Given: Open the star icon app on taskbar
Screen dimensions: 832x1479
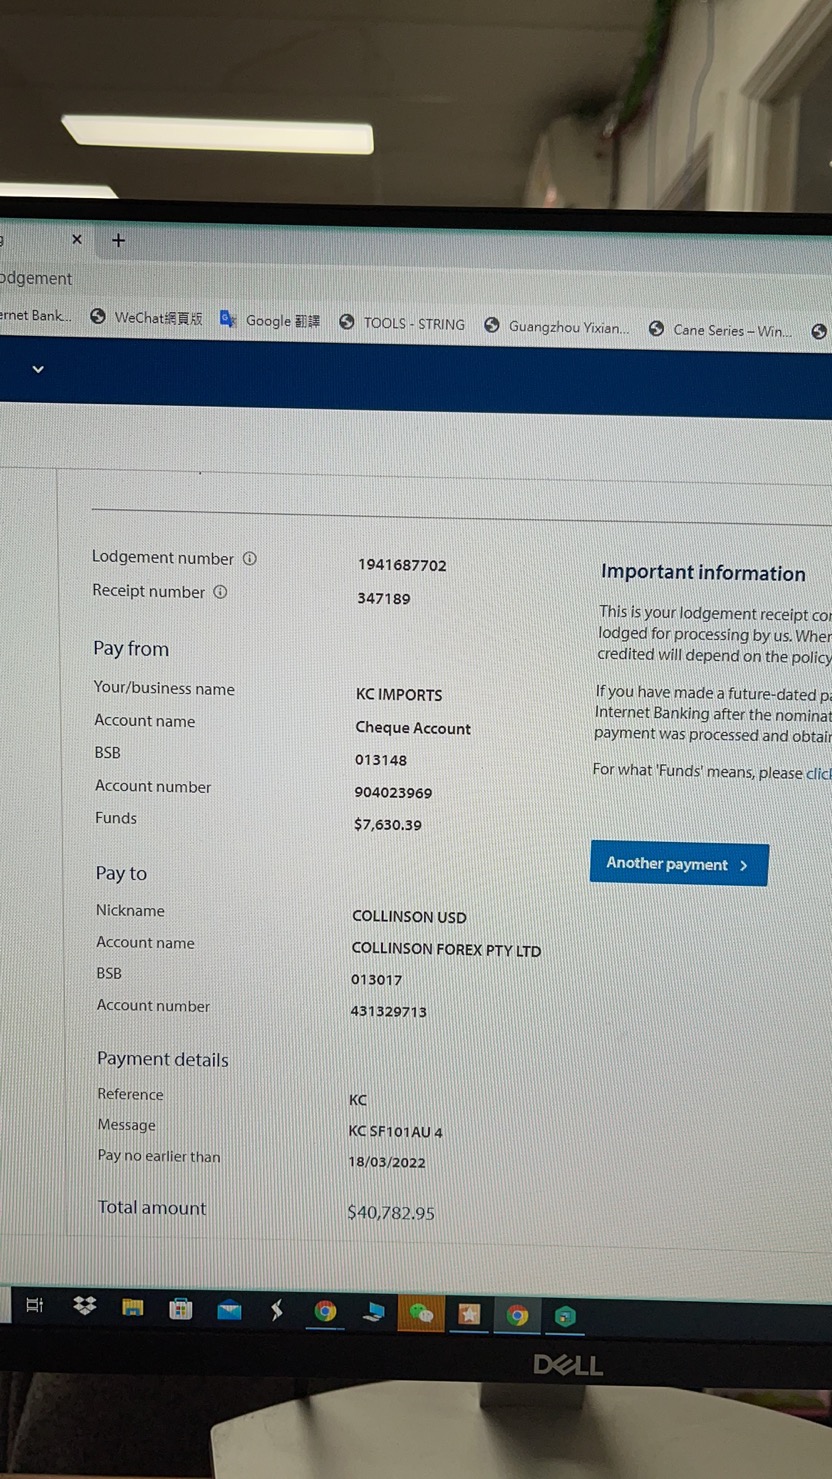Looking at the screenshot, I should point(469,1314).
